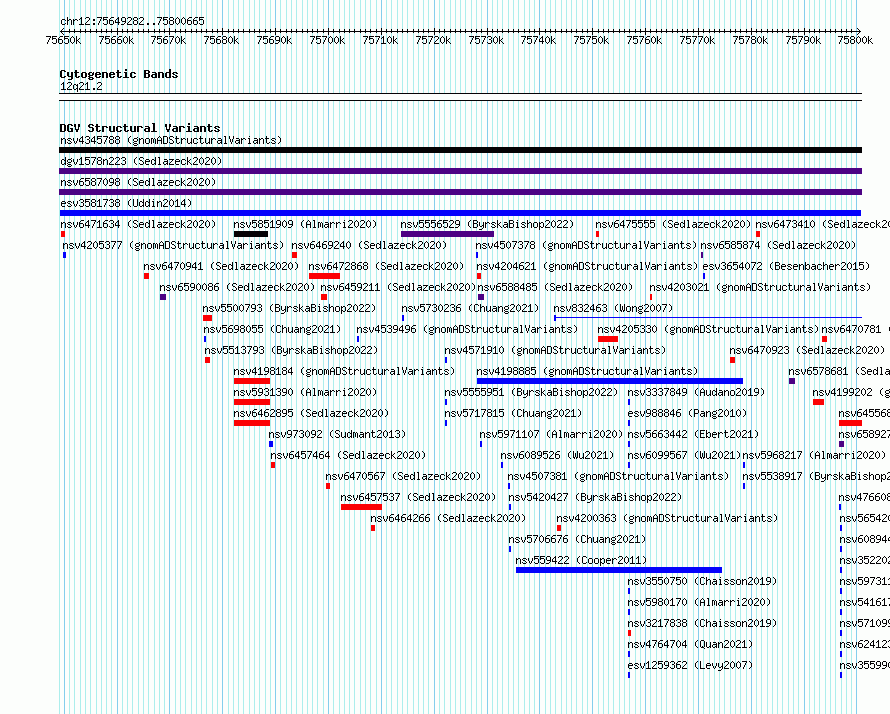The image size is (890, 714).
Task: Select nsv5717815 (Chuang2021) label
Action: (513, 413)
